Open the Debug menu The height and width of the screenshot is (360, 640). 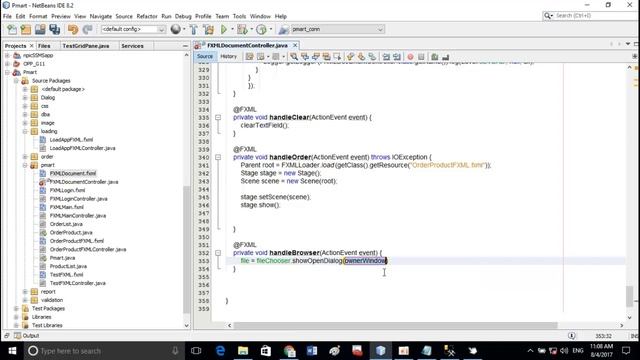(183, 16)
